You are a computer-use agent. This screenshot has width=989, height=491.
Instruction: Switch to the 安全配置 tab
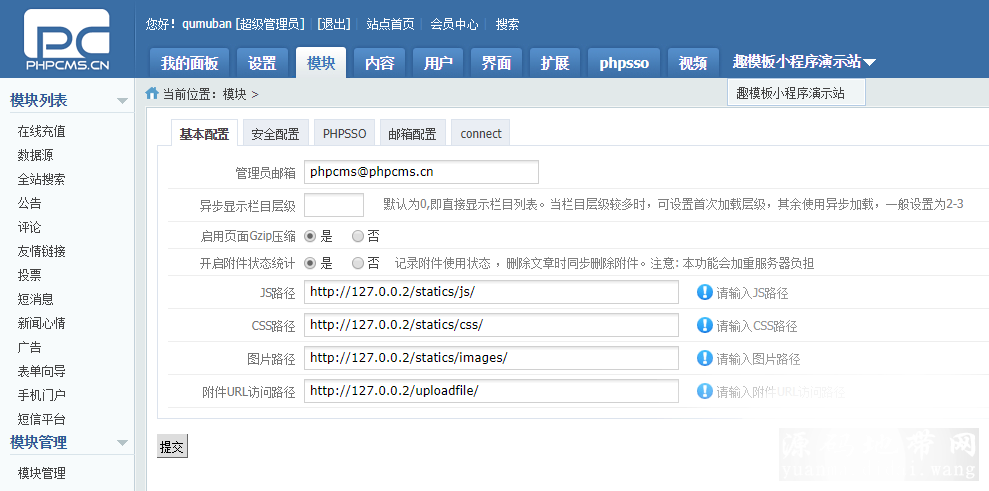275,133
